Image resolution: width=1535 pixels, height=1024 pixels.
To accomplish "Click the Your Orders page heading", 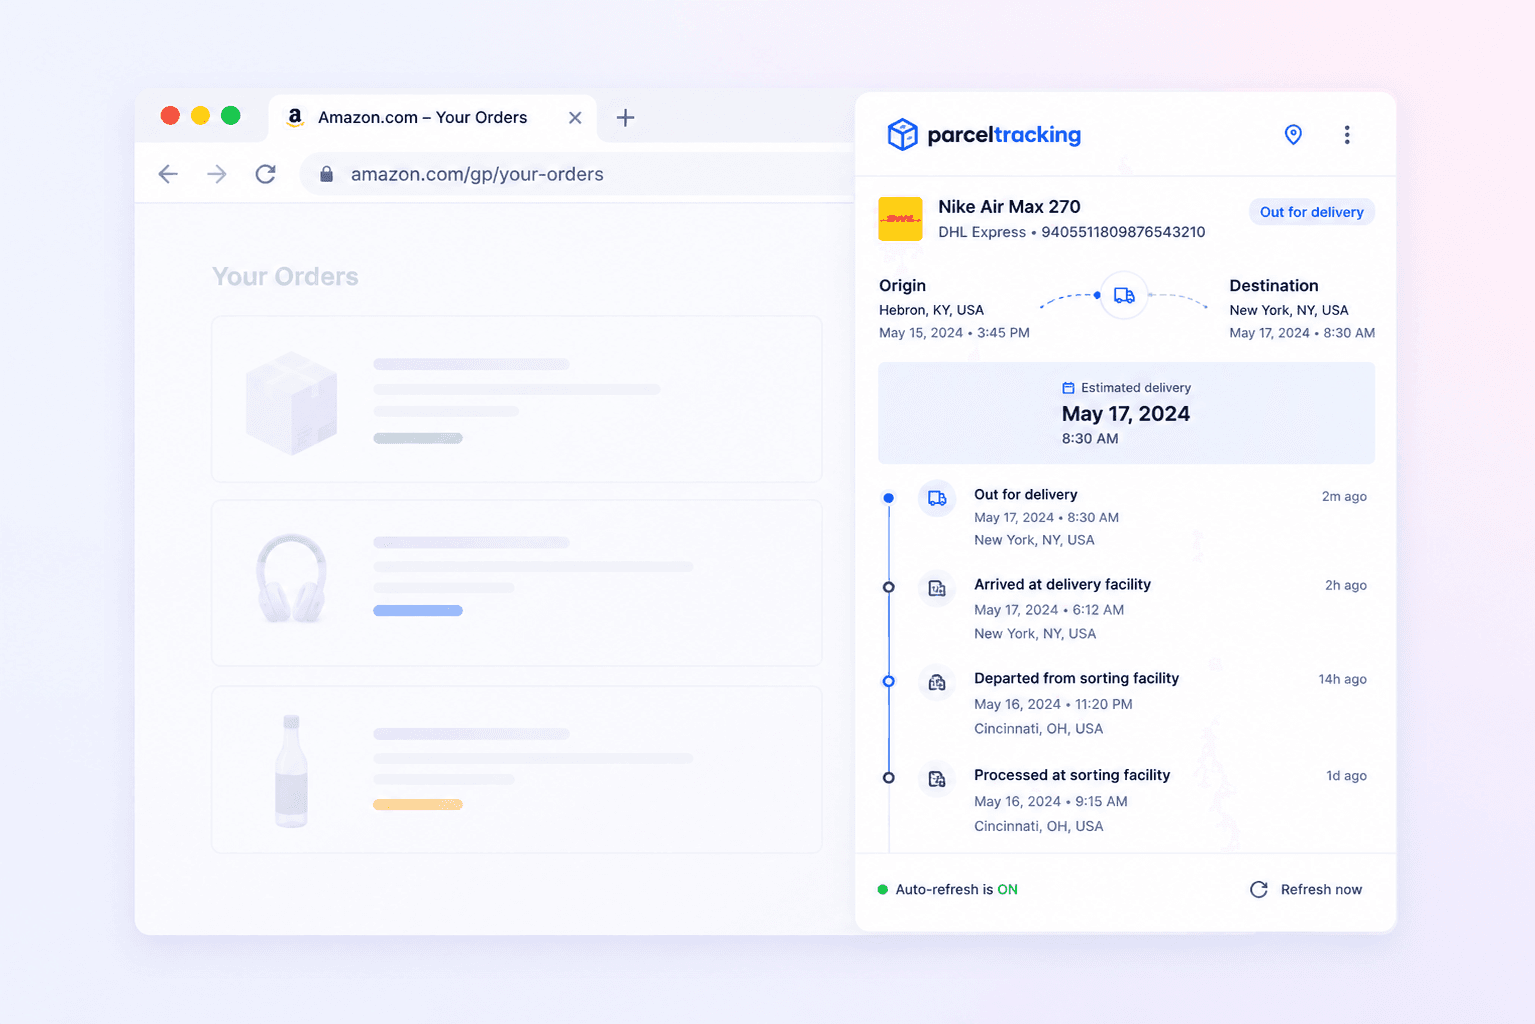I will click(x=285, y=277).
